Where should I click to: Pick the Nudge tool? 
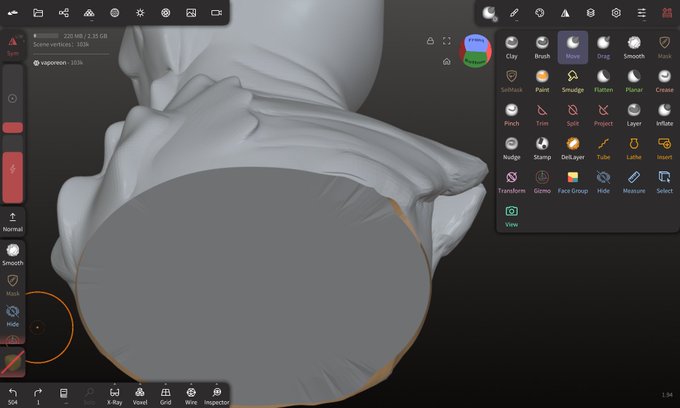(511, 148)
